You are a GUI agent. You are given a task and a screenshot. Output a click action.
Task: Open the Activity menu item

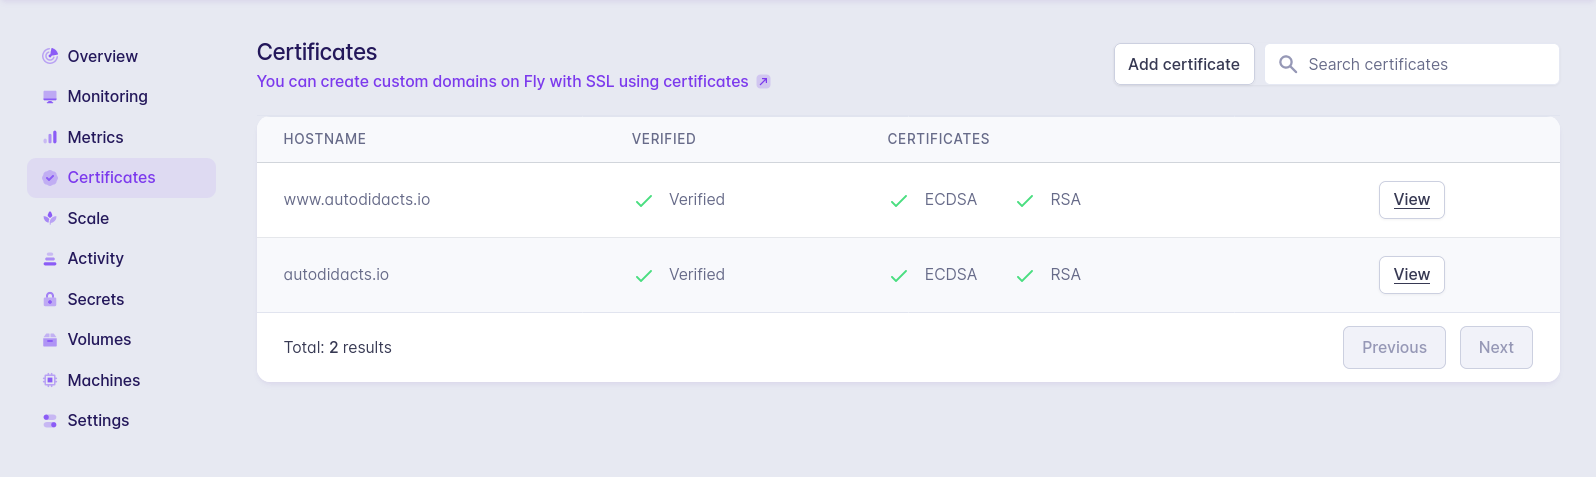tap(95, 259)
